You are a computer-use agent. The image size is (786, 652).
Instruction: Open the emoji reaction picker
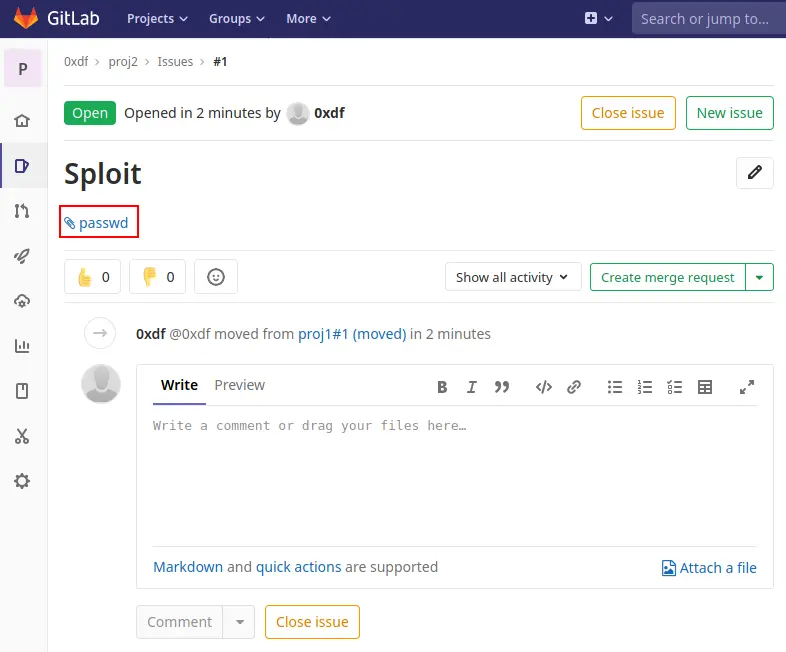[216, 277]
